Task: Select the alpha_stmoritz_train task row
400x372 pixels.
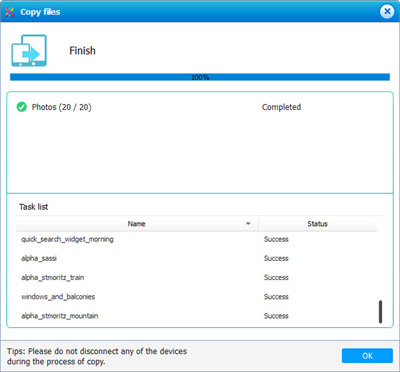Action: pyautogui.click(x=197, y=278)
